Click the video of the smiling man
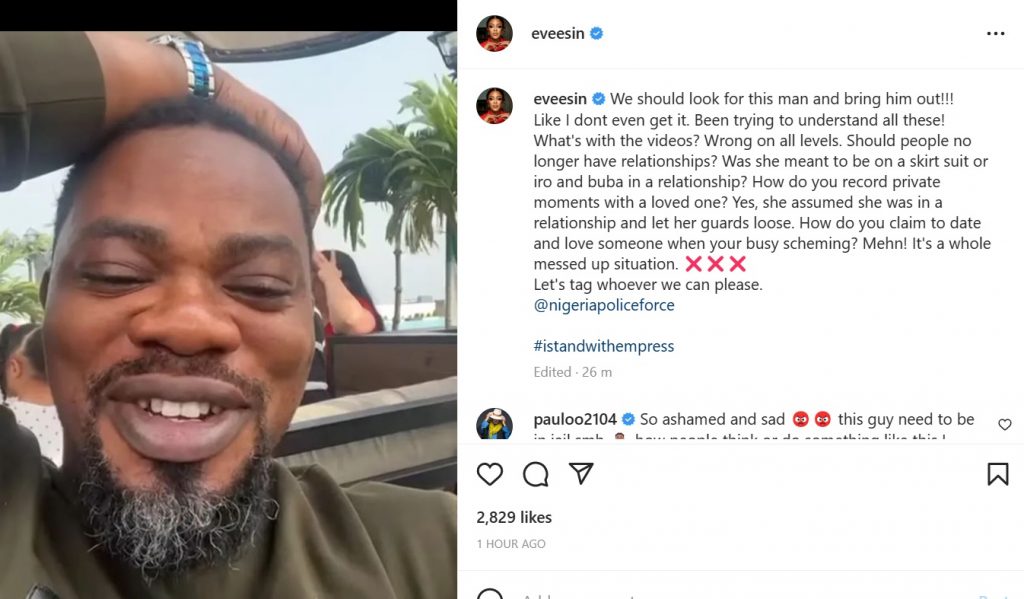Image resolution: width=1024 pixels, height=599 pixels. [x=229, y=315]
